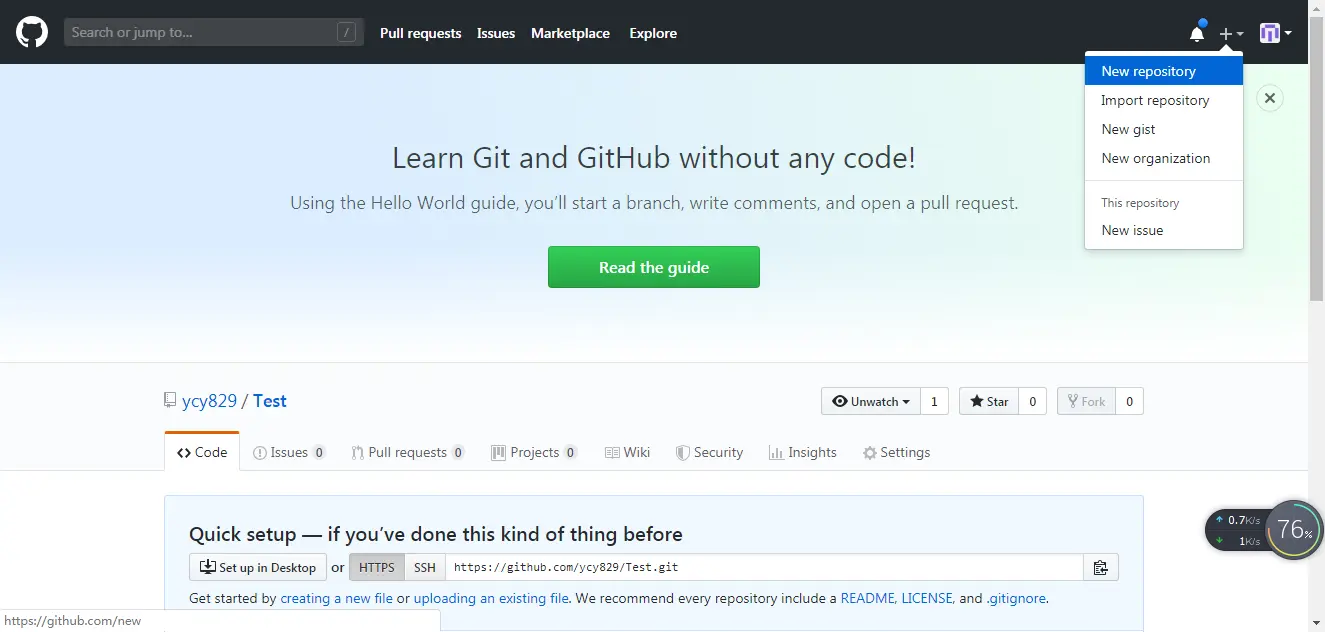Open the Wiki tab
Viewport: 1325px width, 632px height.
point(627,452)
